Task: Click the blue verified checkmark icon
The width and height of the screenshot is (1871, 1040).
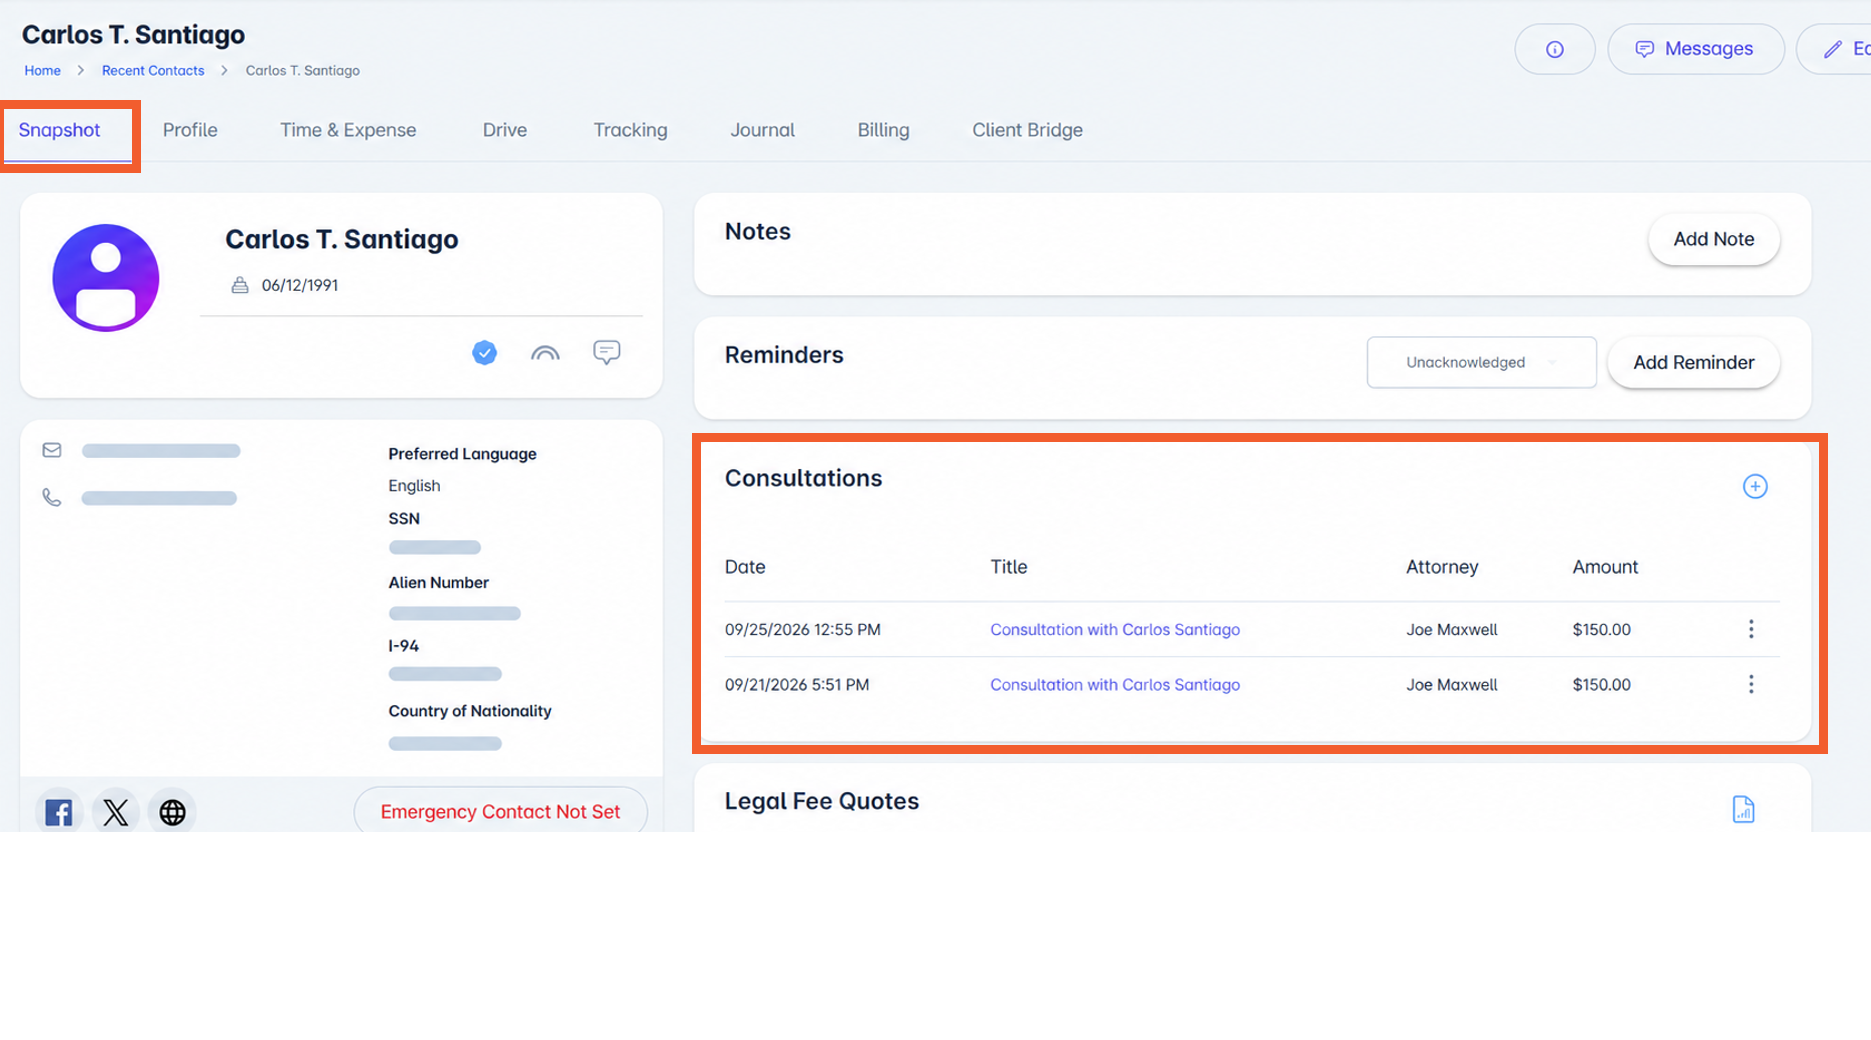Action: click(484, 352)
